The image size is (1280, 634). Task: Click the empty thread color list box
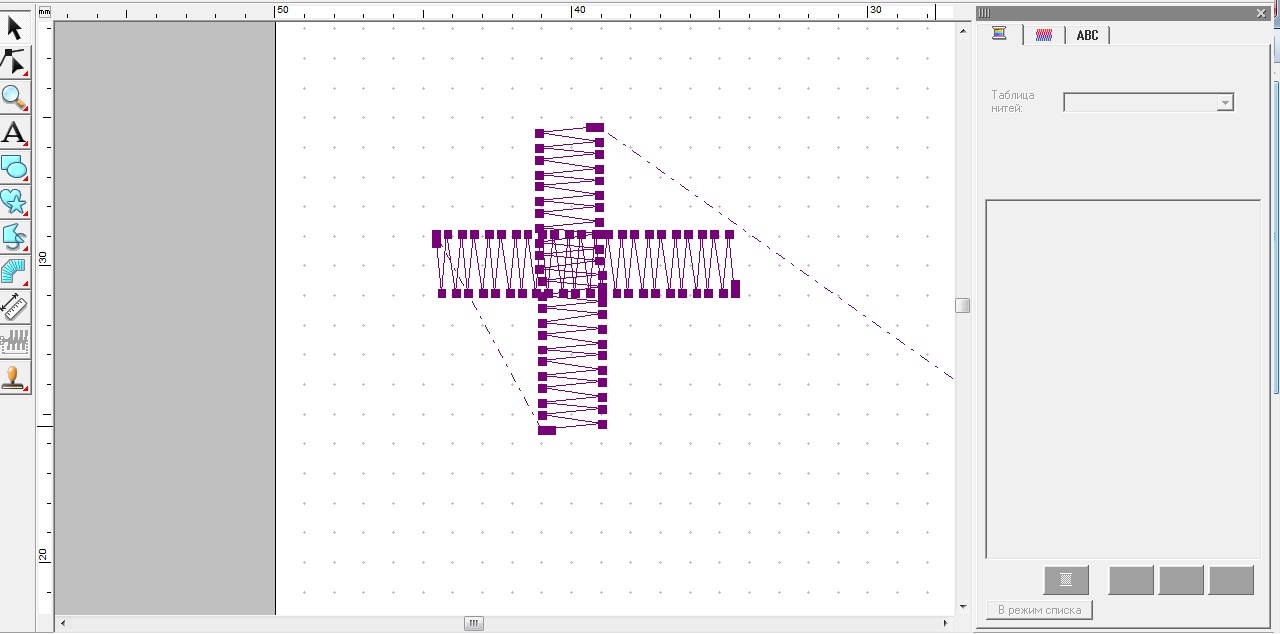coord(1123,379)
